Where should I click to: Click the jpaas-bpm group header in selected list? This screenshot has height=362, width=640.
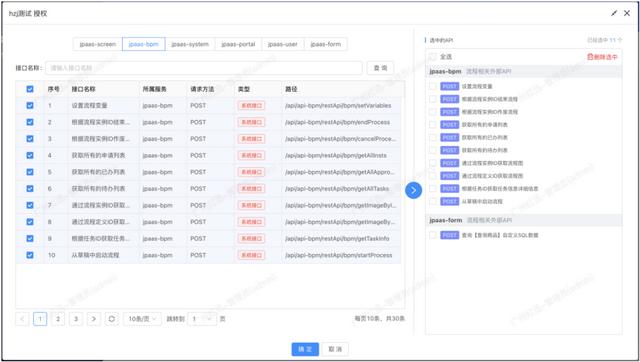point(524,71)
